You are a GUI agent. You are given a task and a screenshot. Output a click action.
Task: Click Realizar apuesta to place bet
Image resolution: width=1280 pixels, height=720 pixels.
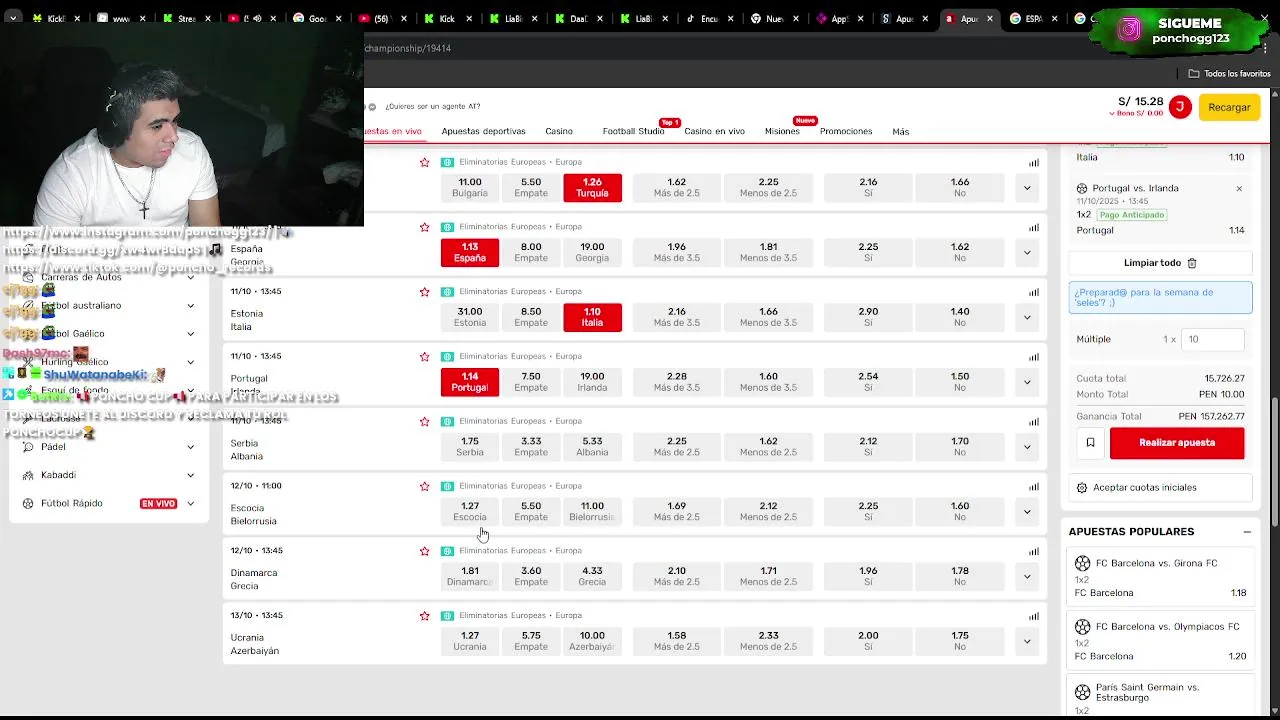(x=1177, y=443)
